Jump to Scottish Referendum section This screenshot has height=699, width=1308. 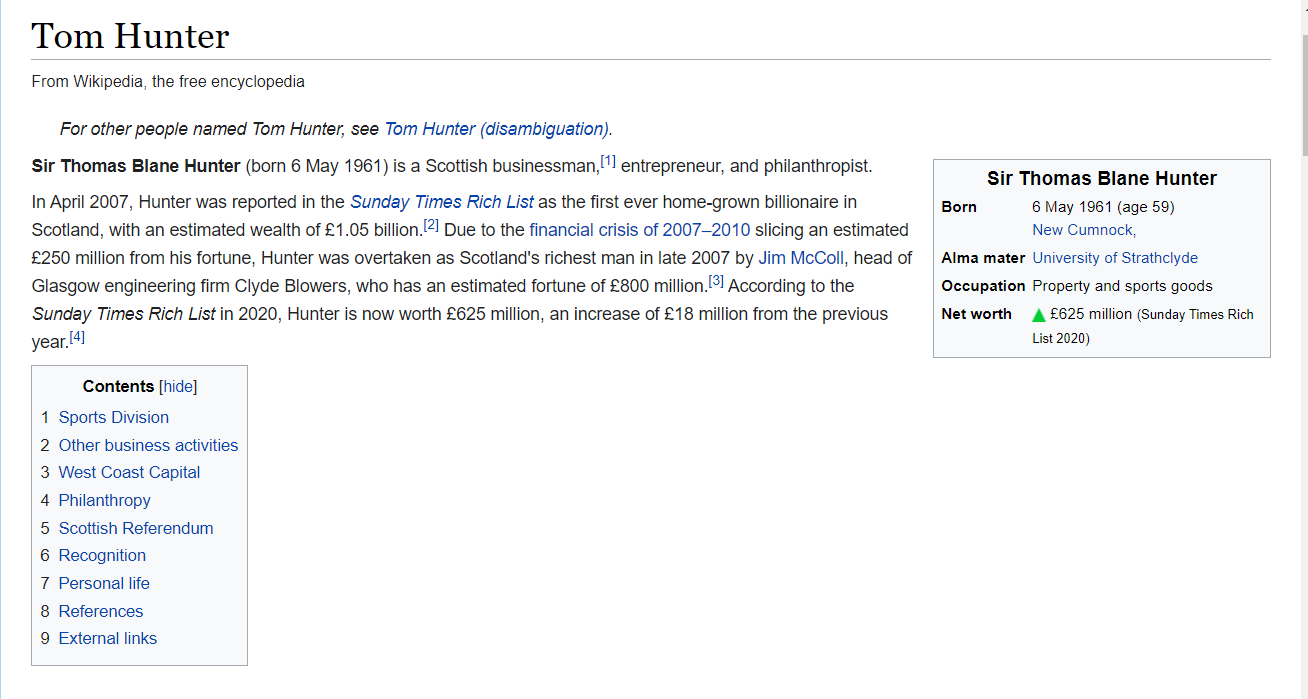point(136,528)
